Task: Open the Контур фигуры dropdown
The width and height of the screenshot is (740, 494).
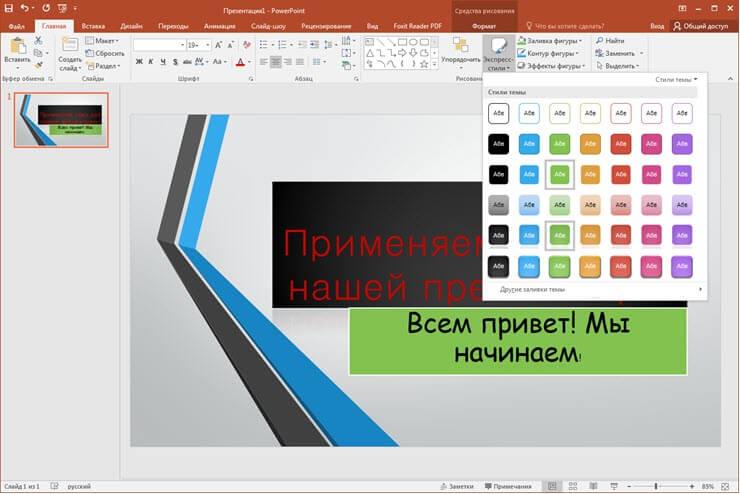Action: (548, 53)
